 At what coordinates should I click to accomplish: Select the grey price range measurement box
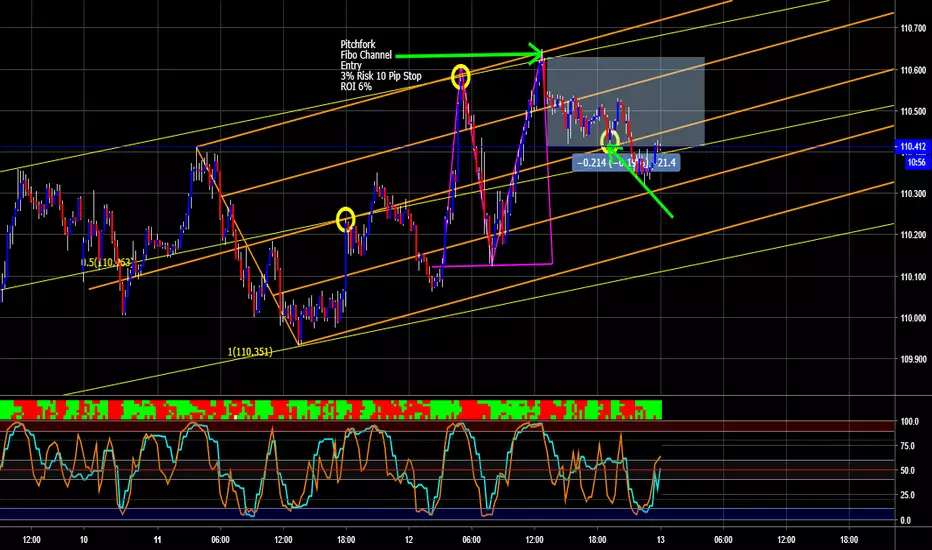[x=625, y=102]
